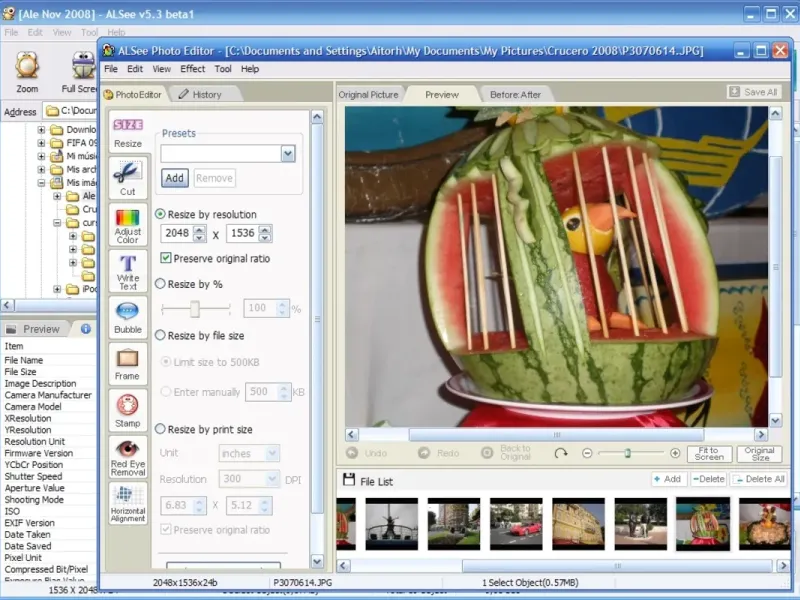Expand the FIFA 09 folder node
Screen dimensions: 800x600
click(x=41, y=143)
